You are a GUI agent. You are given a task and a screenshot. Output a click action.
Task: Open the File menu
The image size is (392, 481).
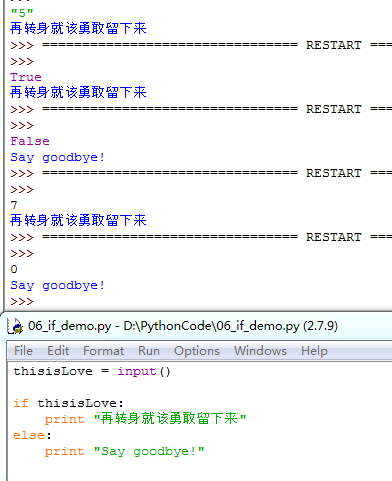pos(23,351)
